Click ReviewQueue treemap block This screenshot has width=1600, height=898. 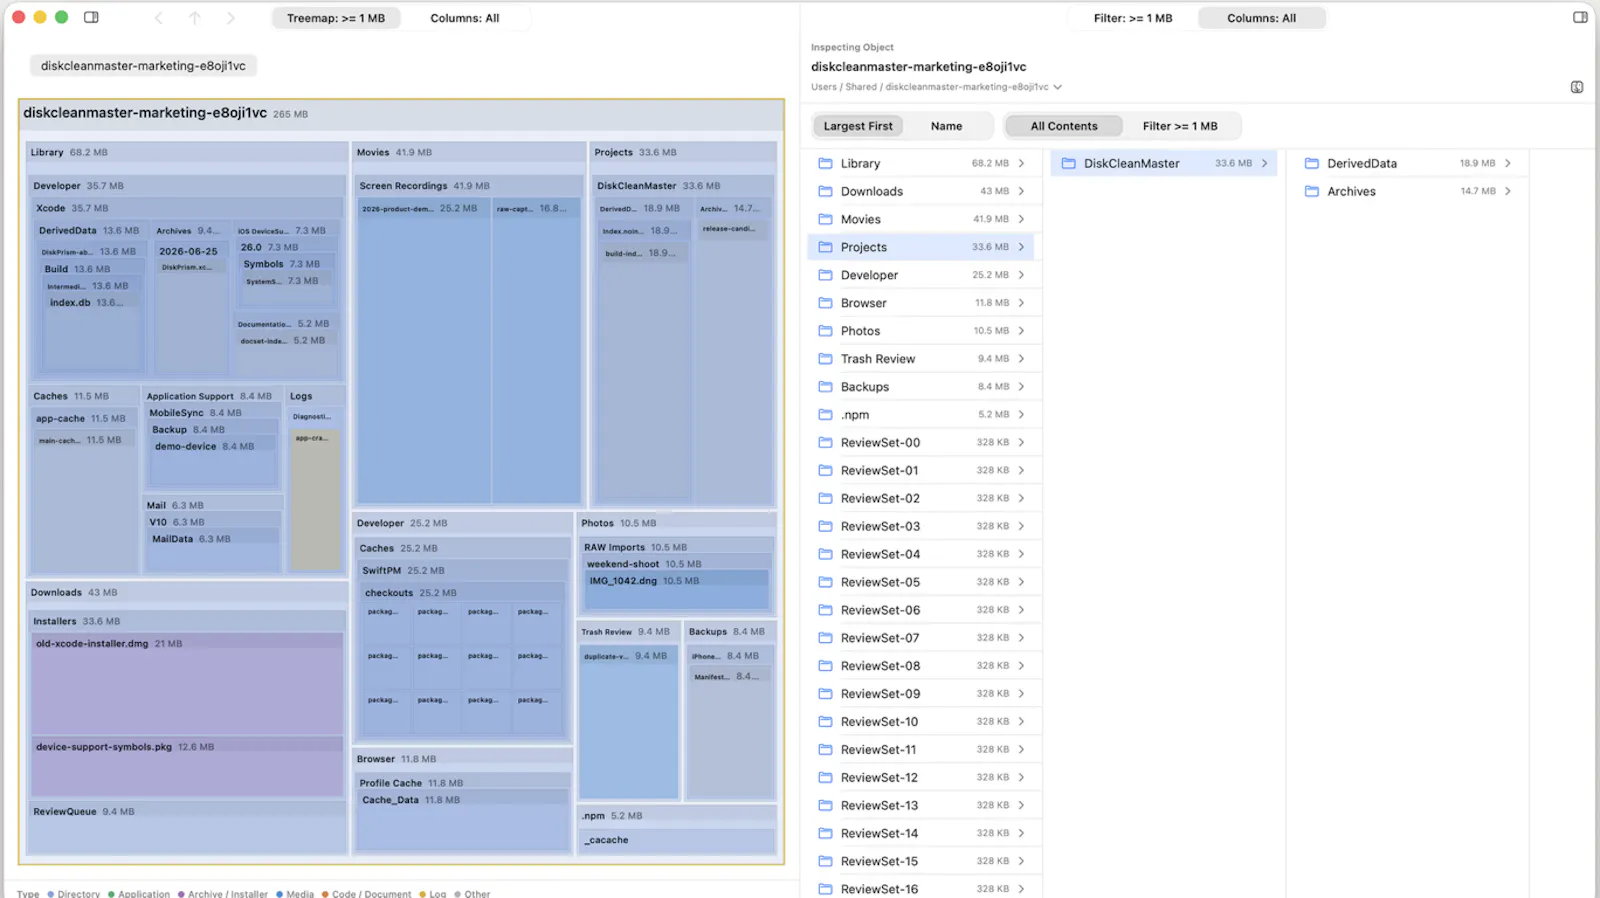click(187, 829)
